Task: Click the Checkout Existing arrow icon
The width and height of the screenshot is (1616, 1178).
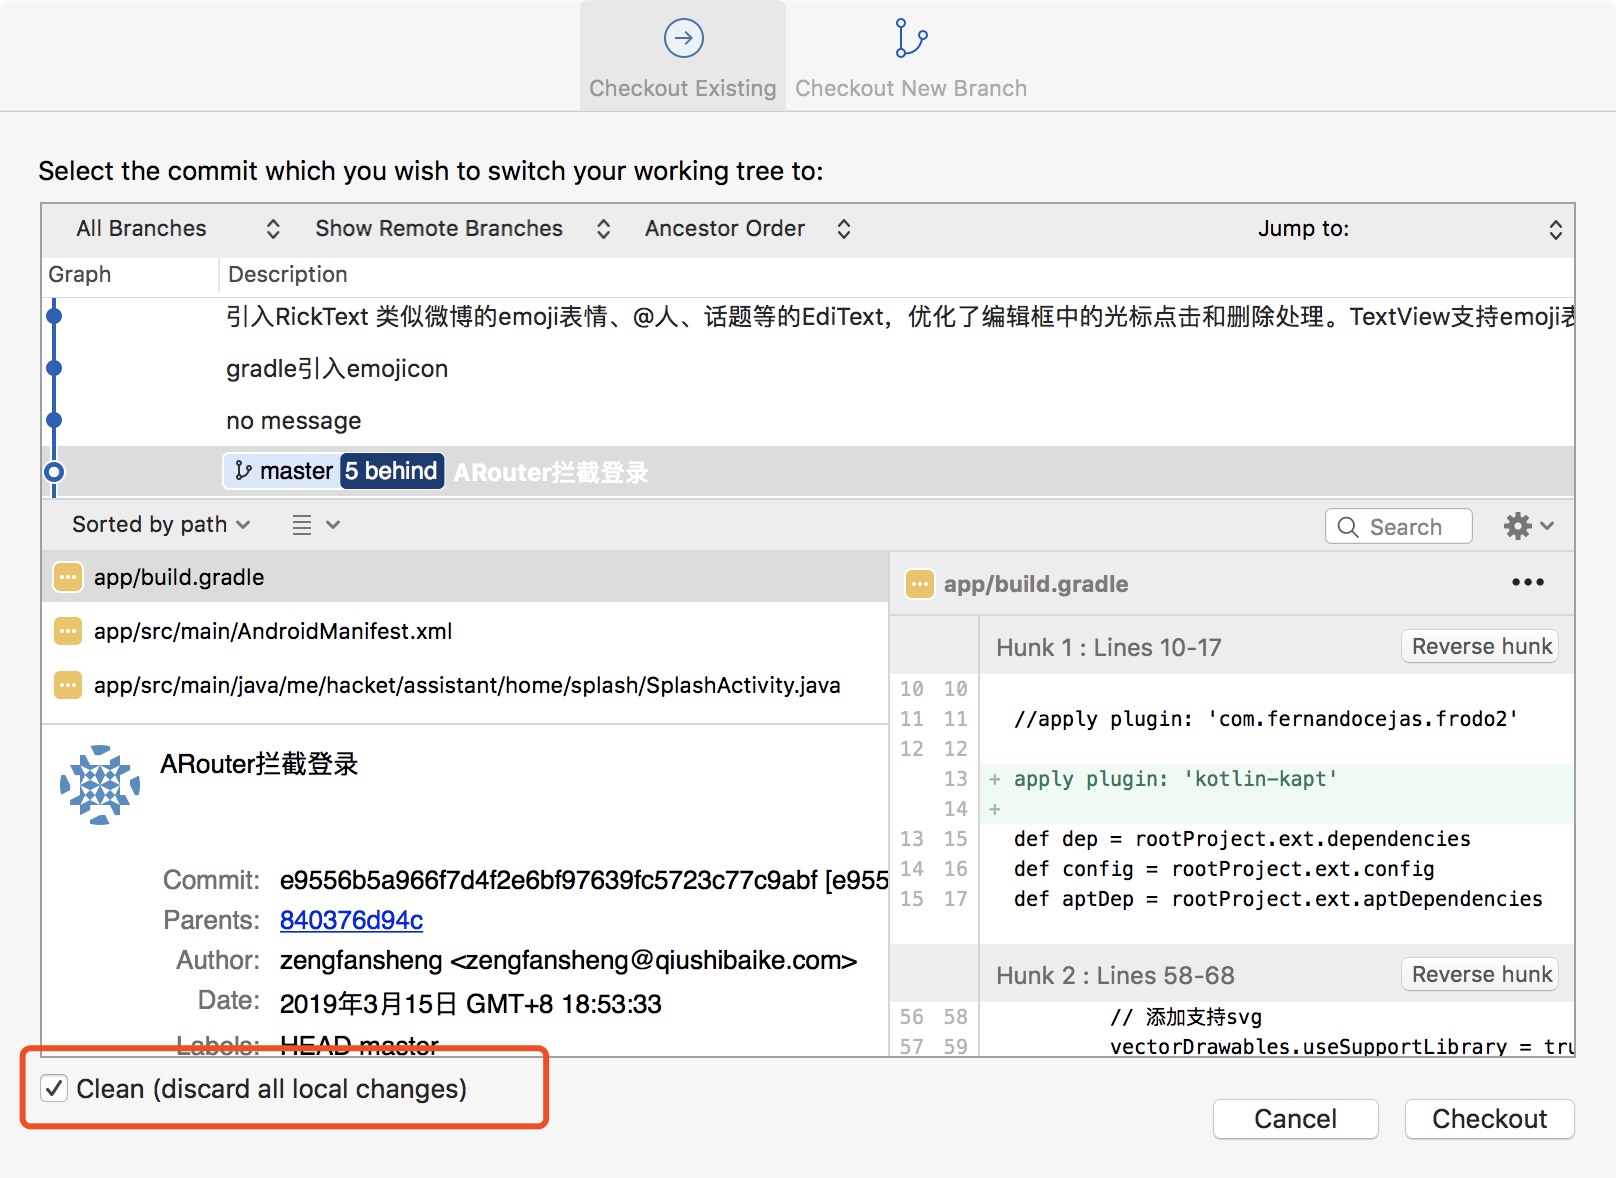Action: [684, 38]
